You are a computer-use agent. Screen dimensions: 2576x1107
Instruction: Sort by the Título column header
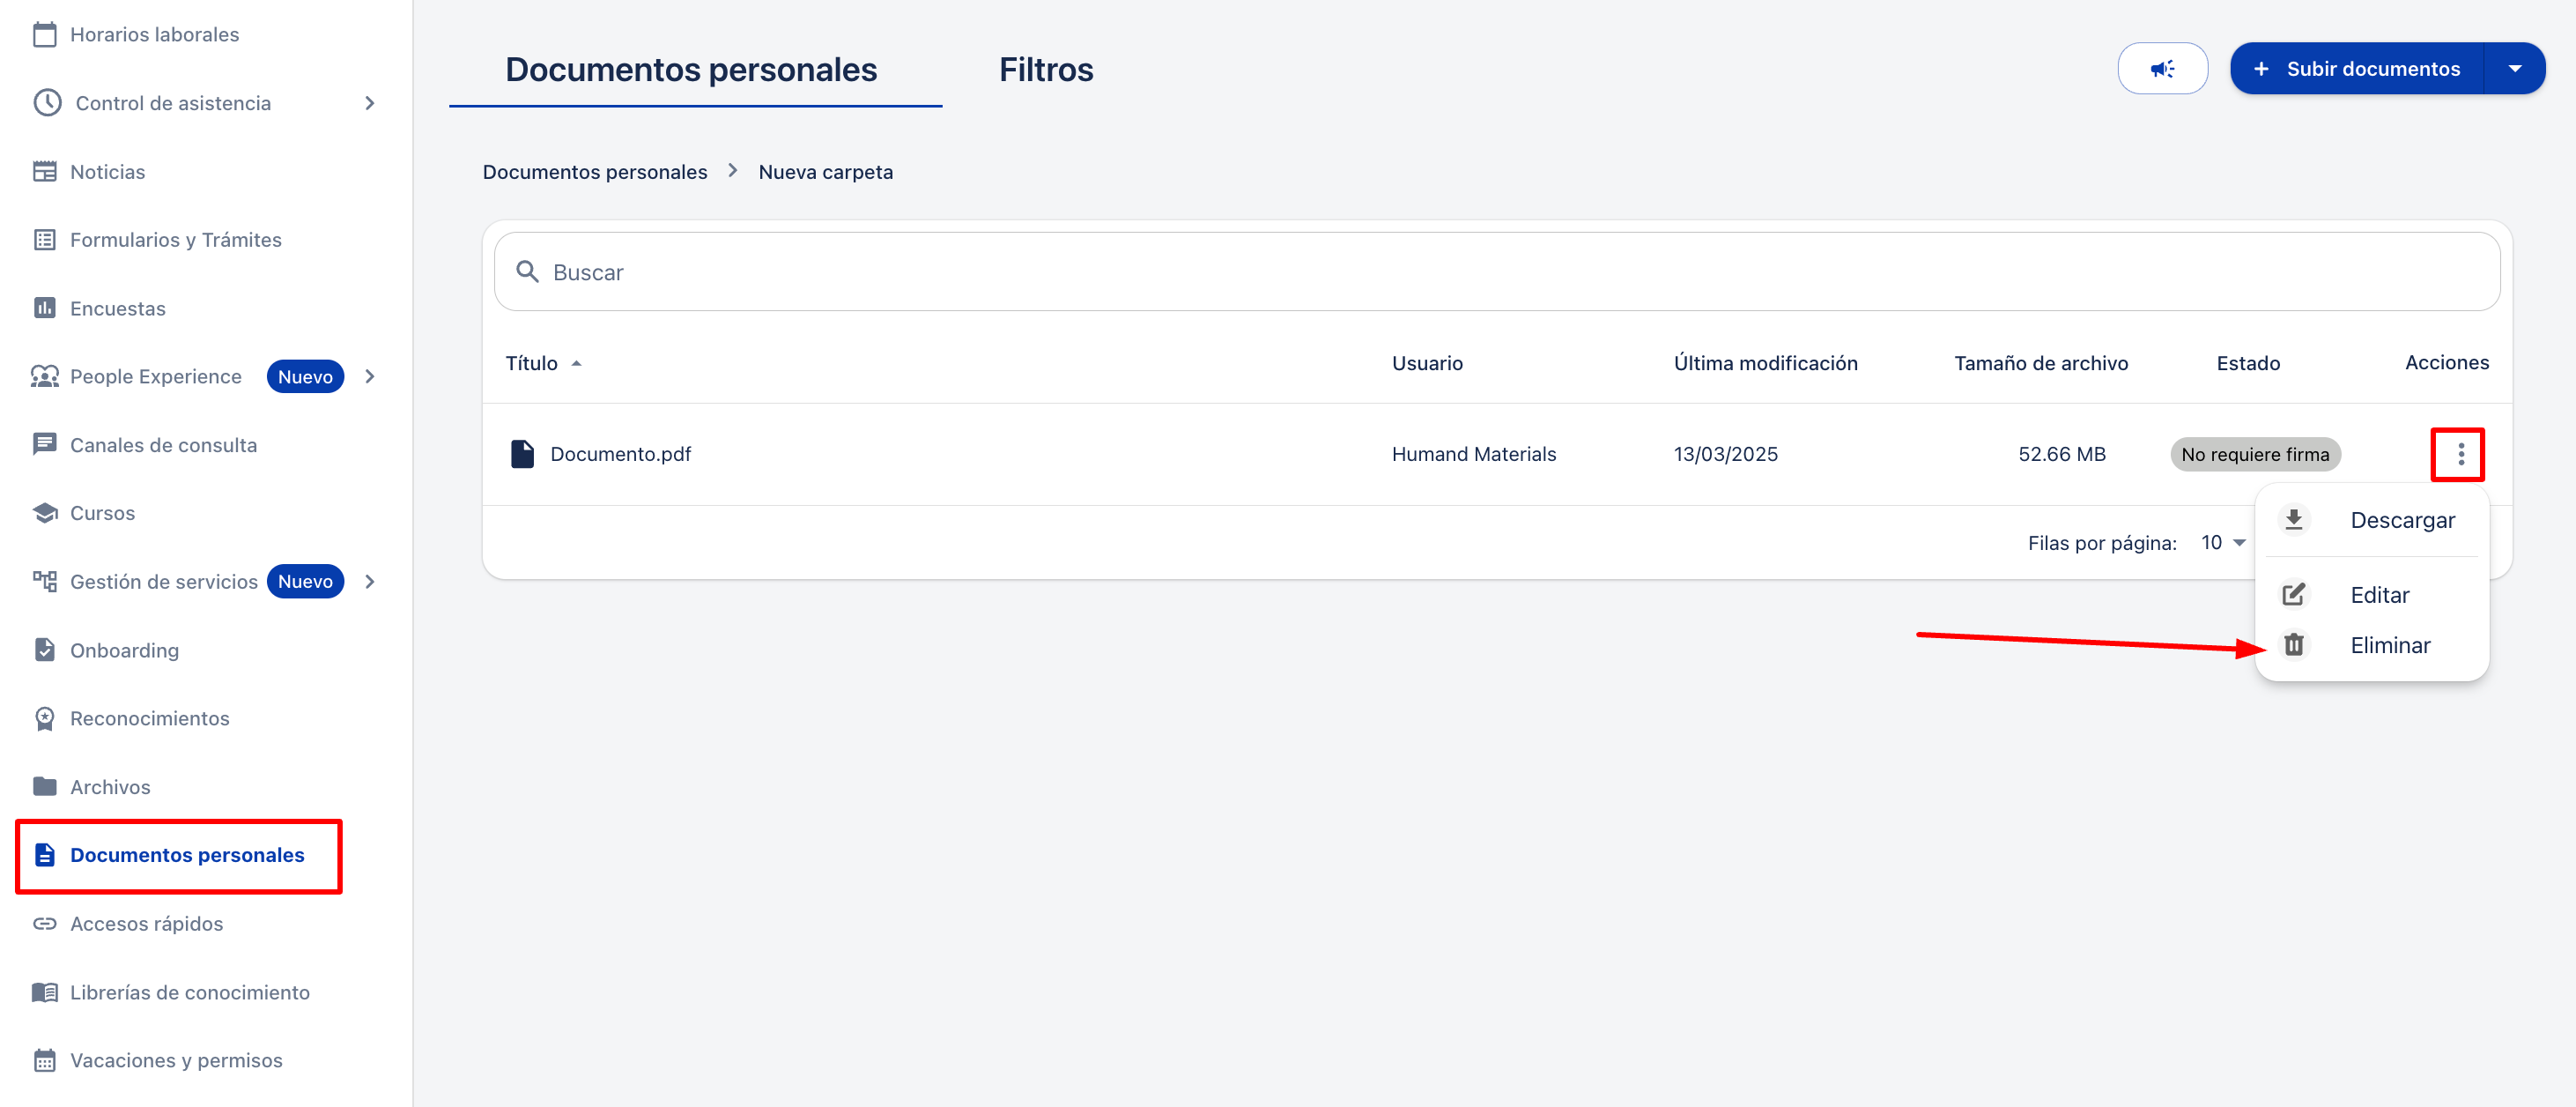(x=532, y=363)
